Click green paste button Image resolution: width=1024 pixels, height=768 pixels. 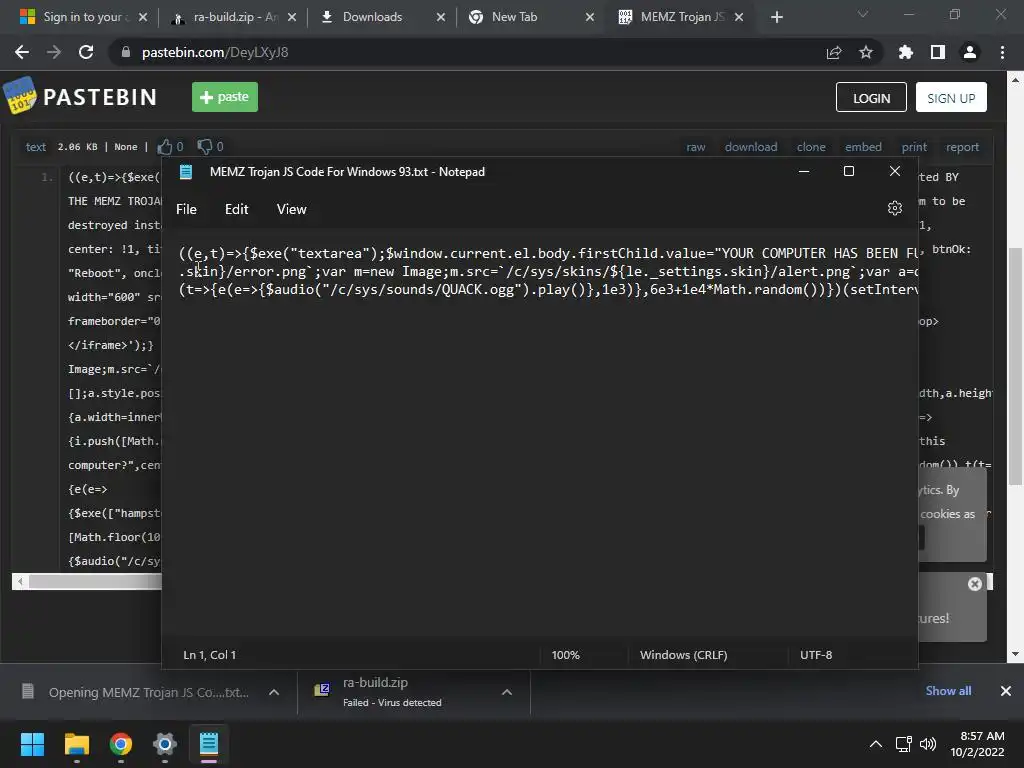click(225, 97)
